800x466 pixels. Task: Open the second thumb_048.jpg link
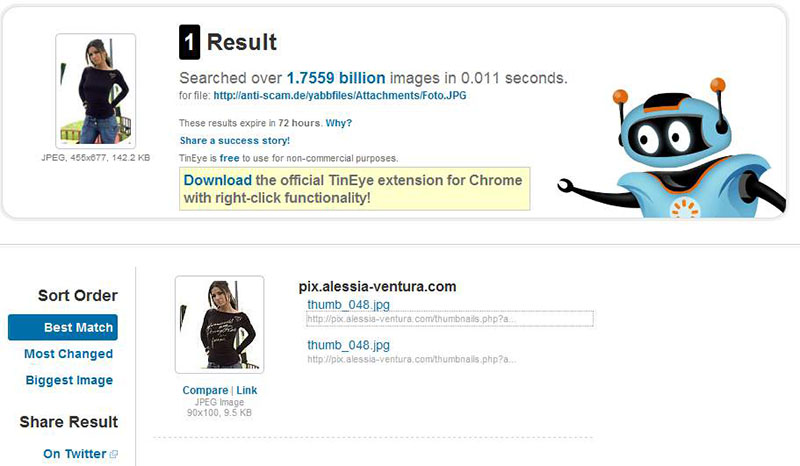pyautogui.click(x=348, y=345)
